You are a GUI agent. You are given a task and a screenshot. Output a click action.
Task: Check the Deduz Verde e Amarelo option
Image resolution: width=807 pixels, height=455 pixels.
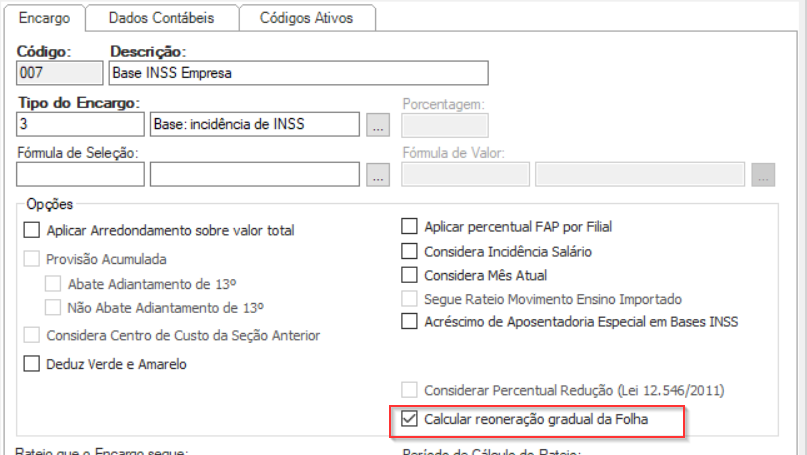[x=31, y=364]
